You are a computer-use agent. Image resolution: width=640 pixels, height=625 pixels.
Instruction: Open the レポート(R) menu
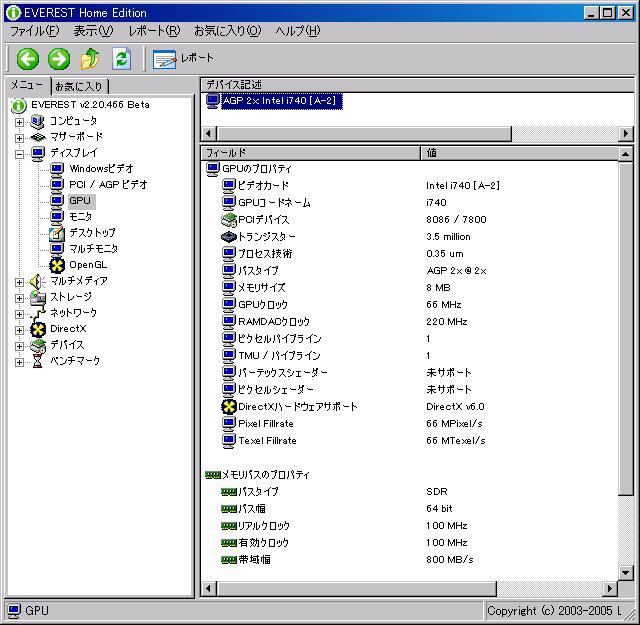click(x=154, y=31)
